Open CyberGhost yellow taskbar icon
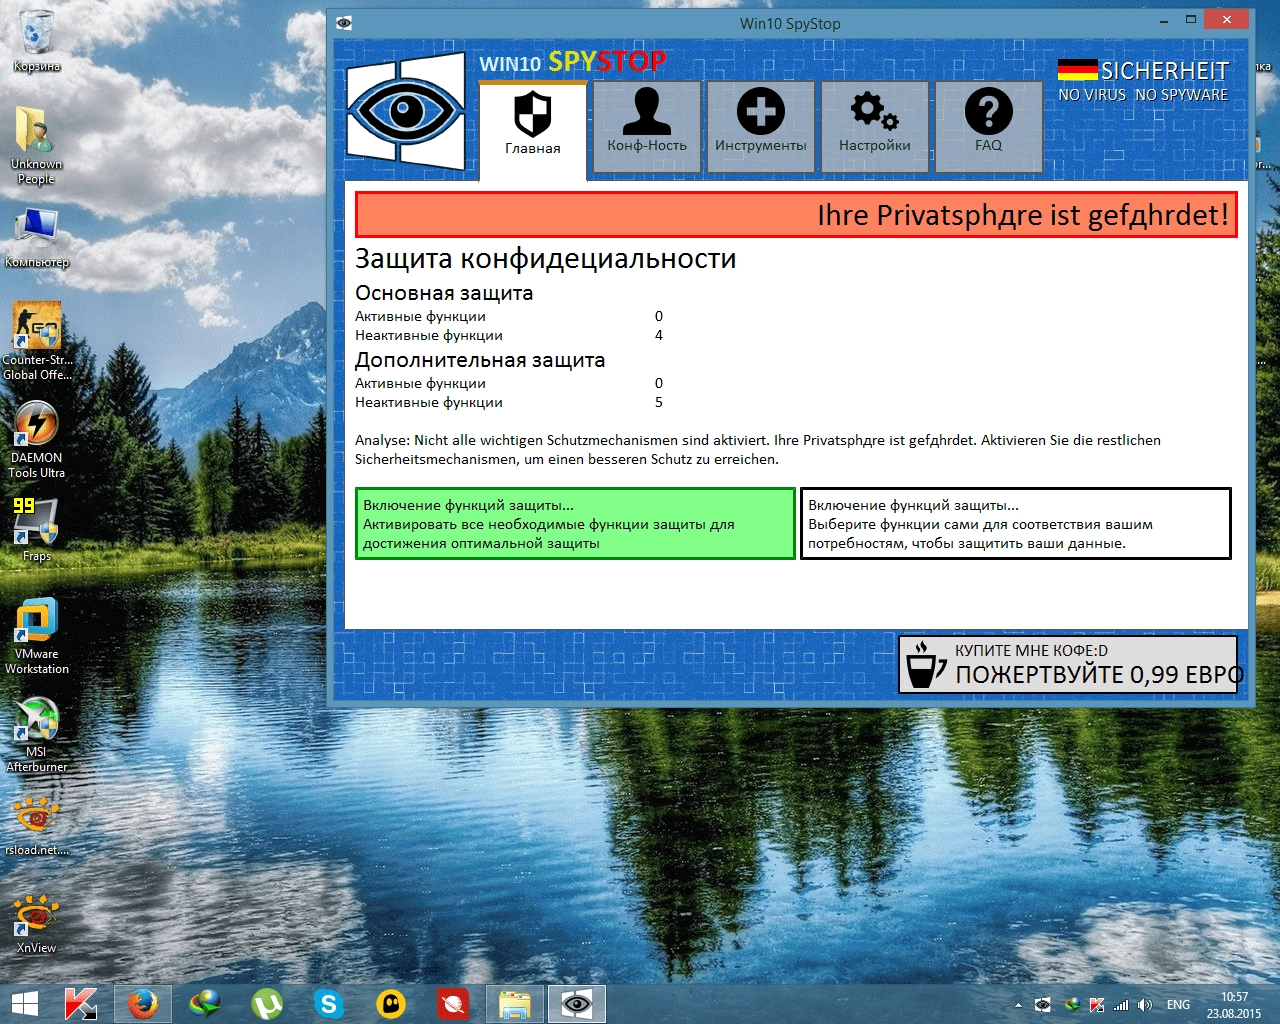 click(x=391, y=1004)
